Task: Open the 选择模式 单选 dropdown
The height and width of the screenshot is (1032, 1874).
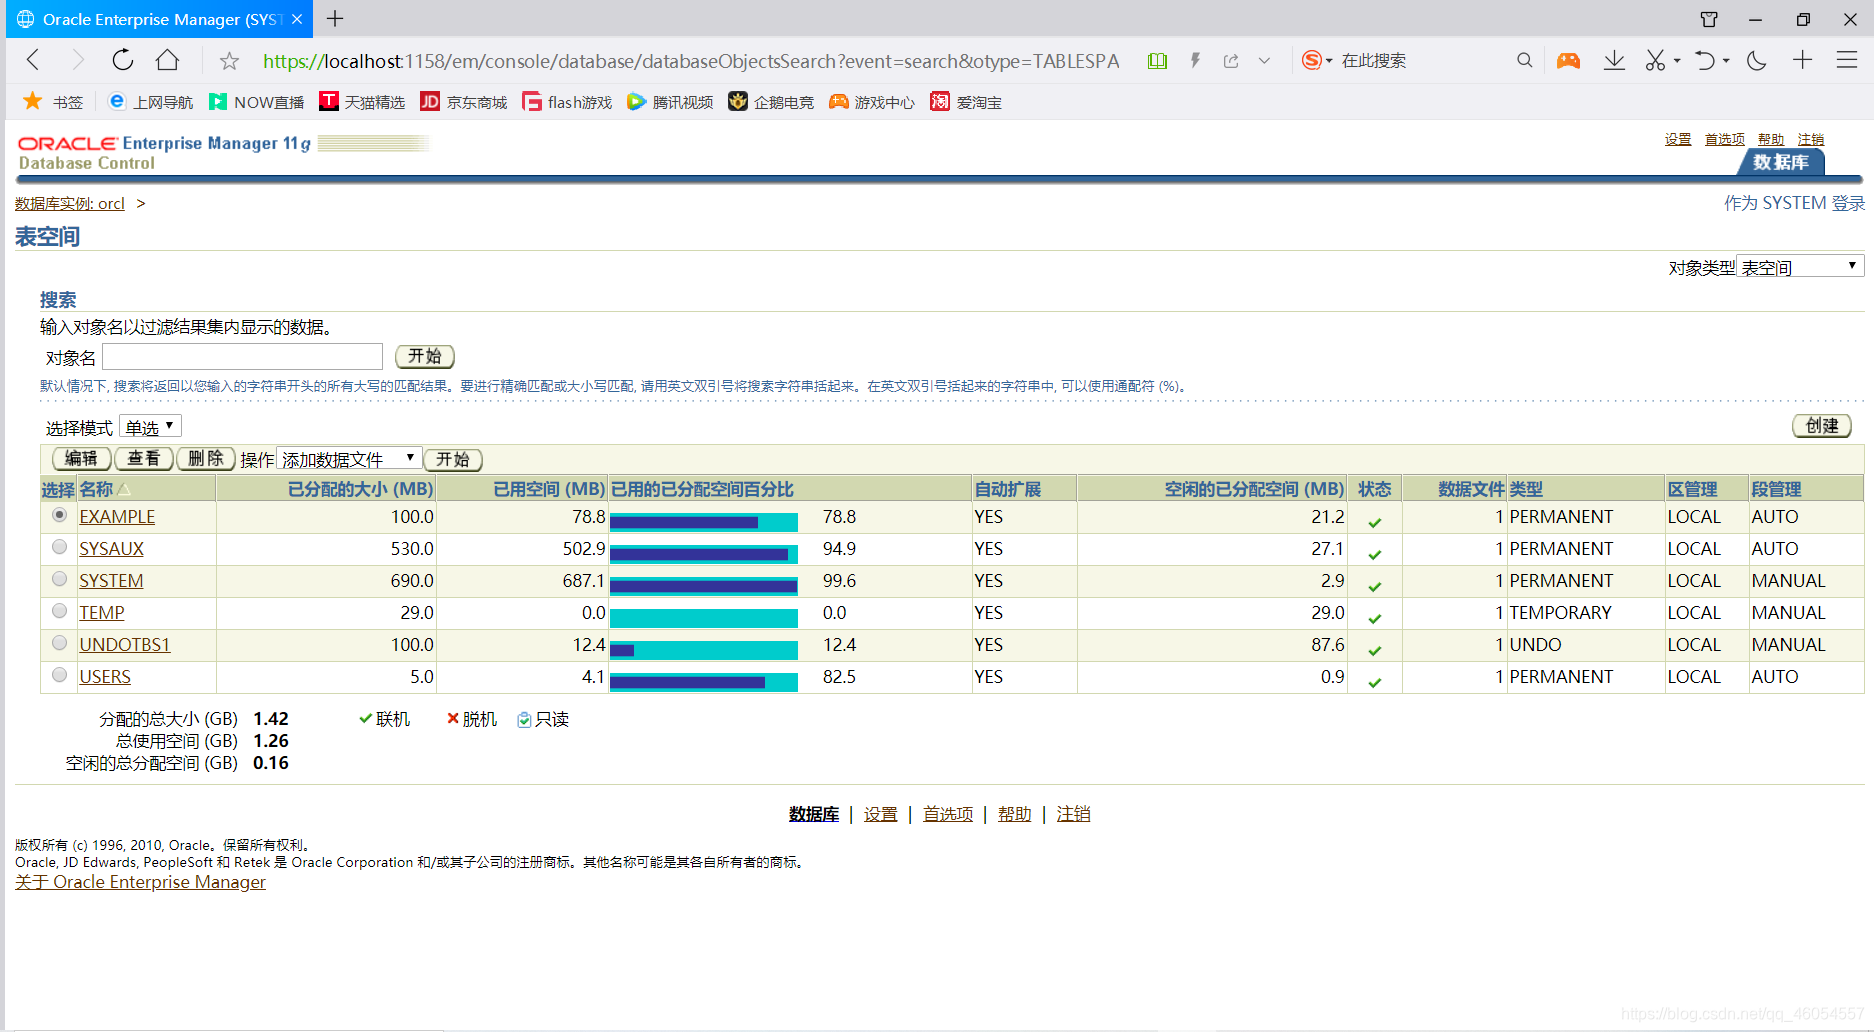Action: (150, 426)
